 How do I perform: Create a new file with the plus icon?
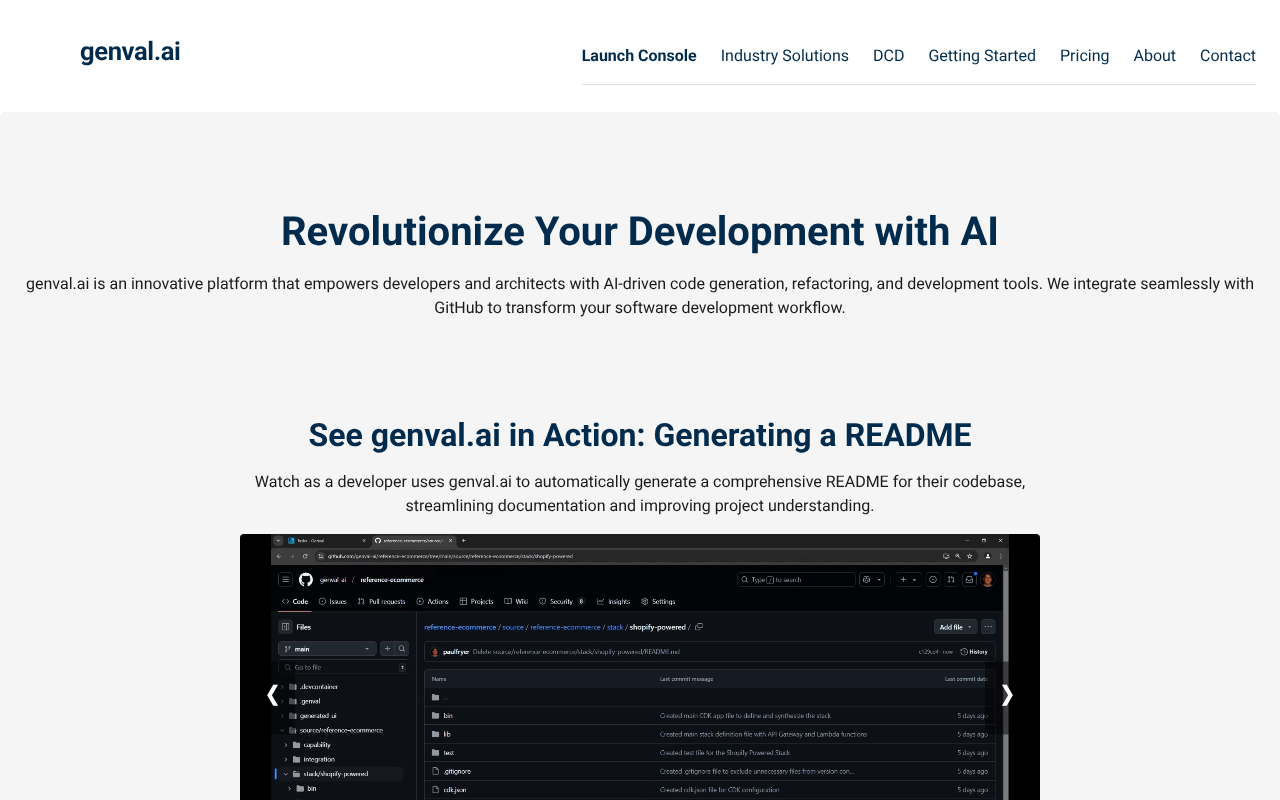[386, 648]
